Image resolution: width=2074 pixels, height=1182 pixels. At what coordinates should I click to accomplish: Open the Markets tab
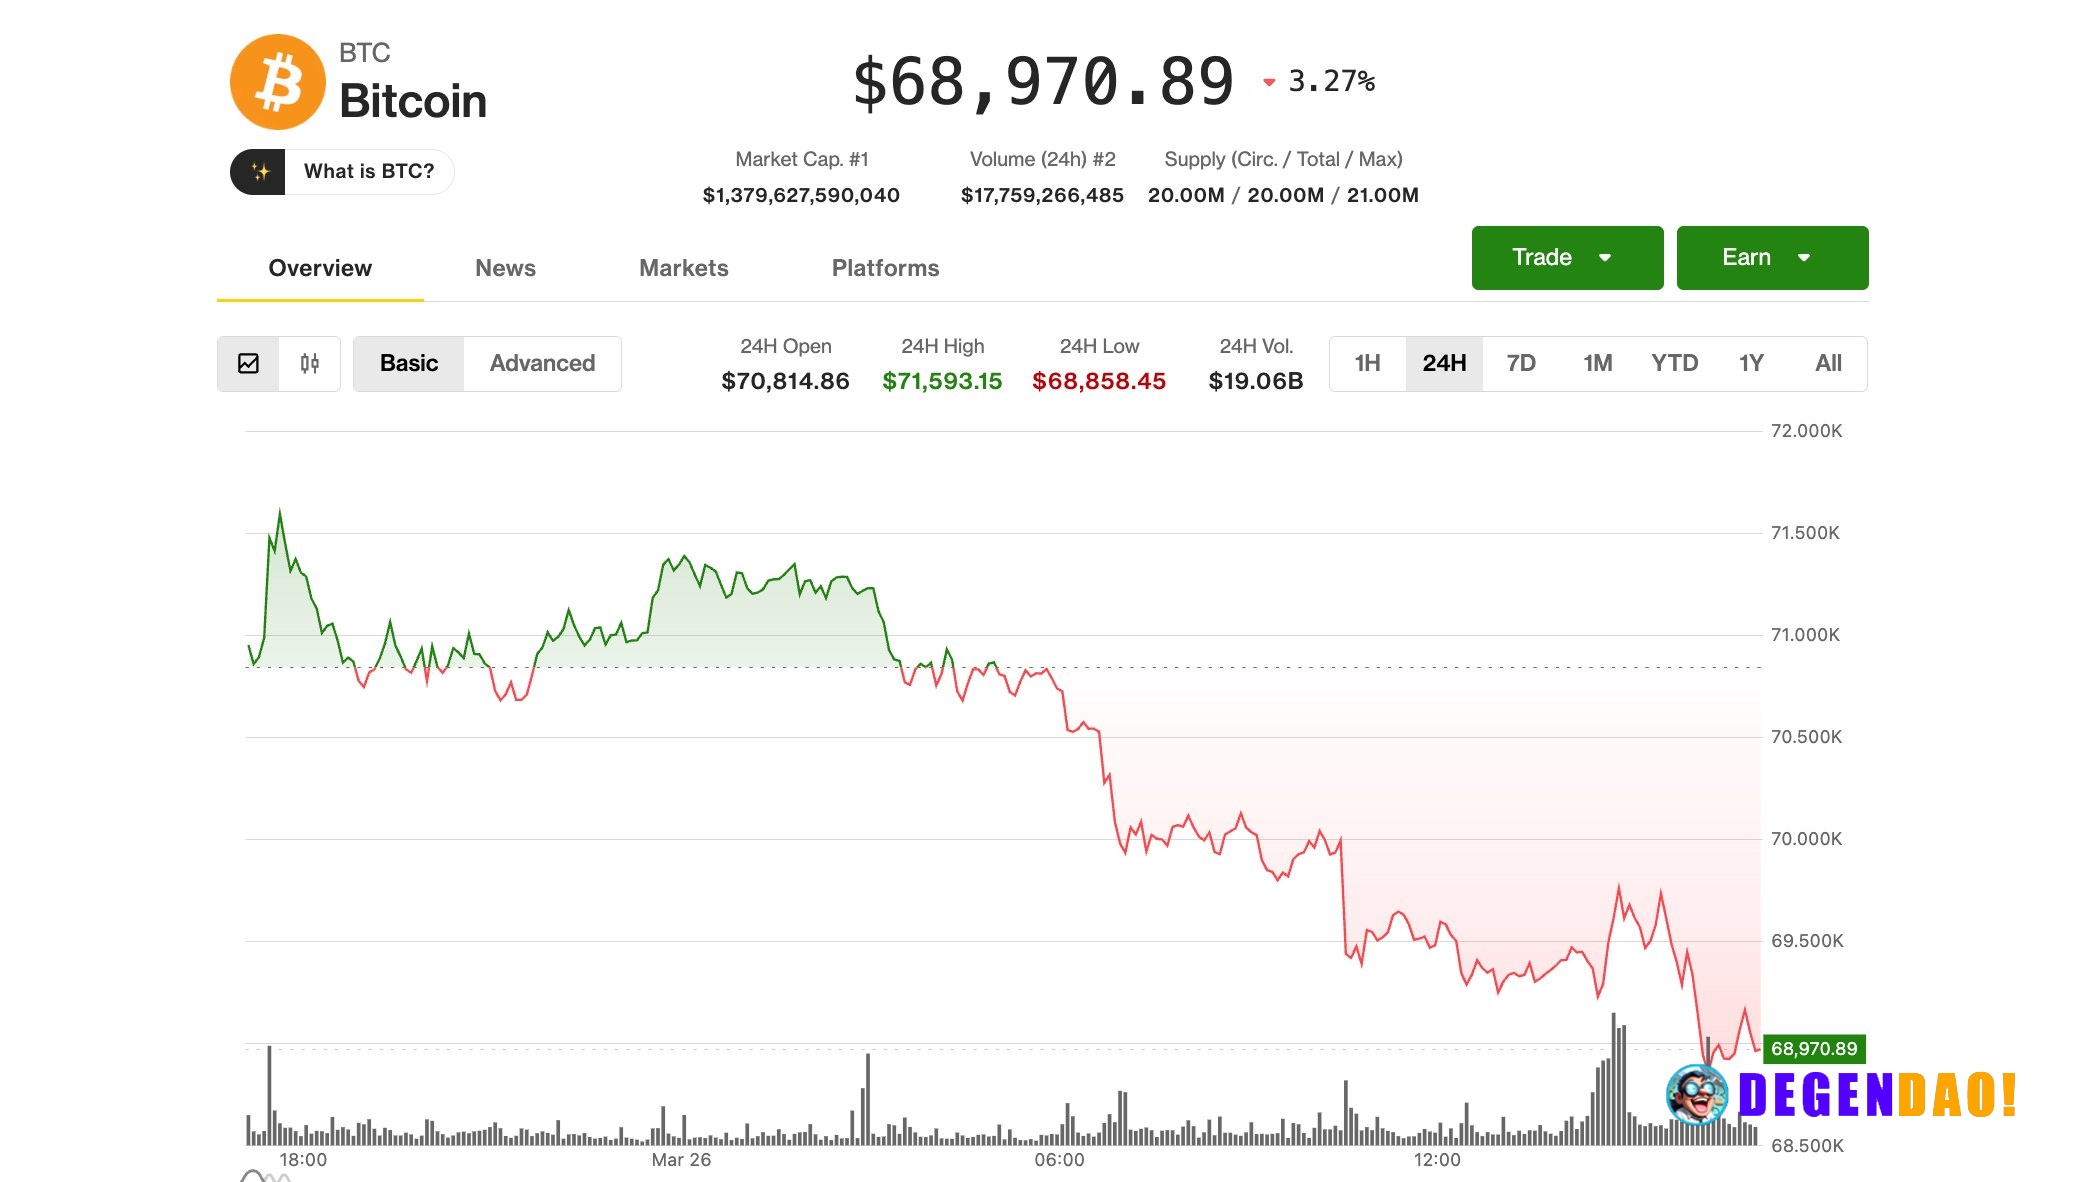pyautogui.click(x=683, y=268)
